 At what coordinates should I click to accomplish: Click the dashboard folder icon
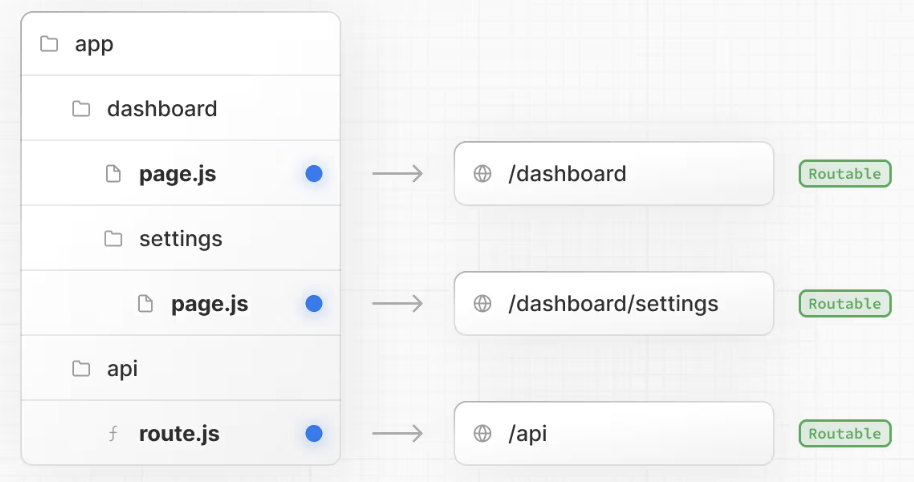pos(81,109)
